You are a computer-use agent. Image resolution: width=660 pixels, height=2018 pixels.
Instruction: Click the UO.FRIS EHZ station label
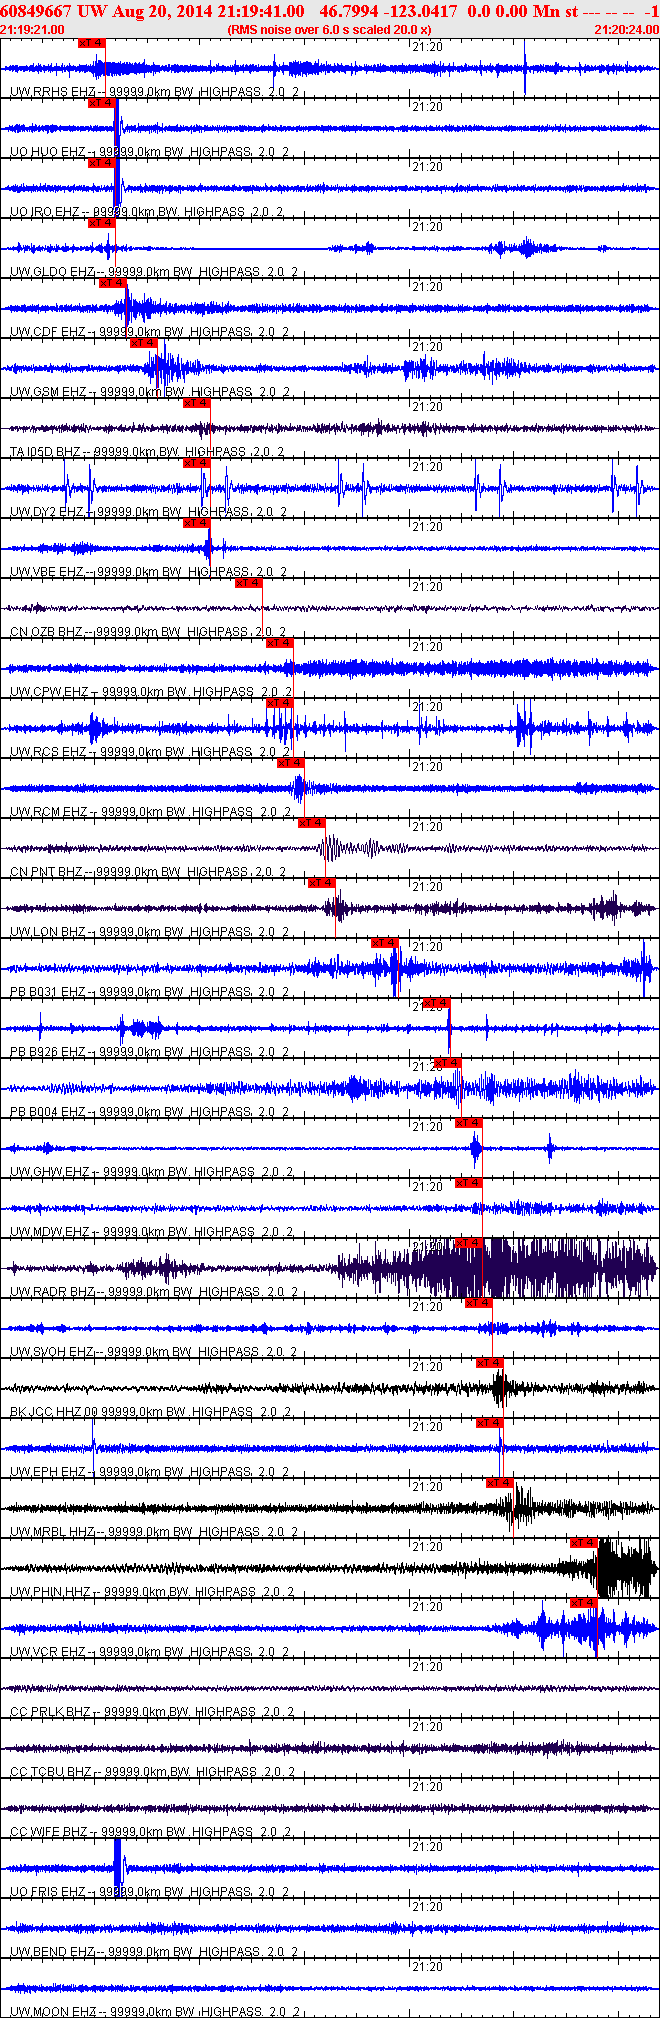pyautogui.click(x=48, y=1892)
